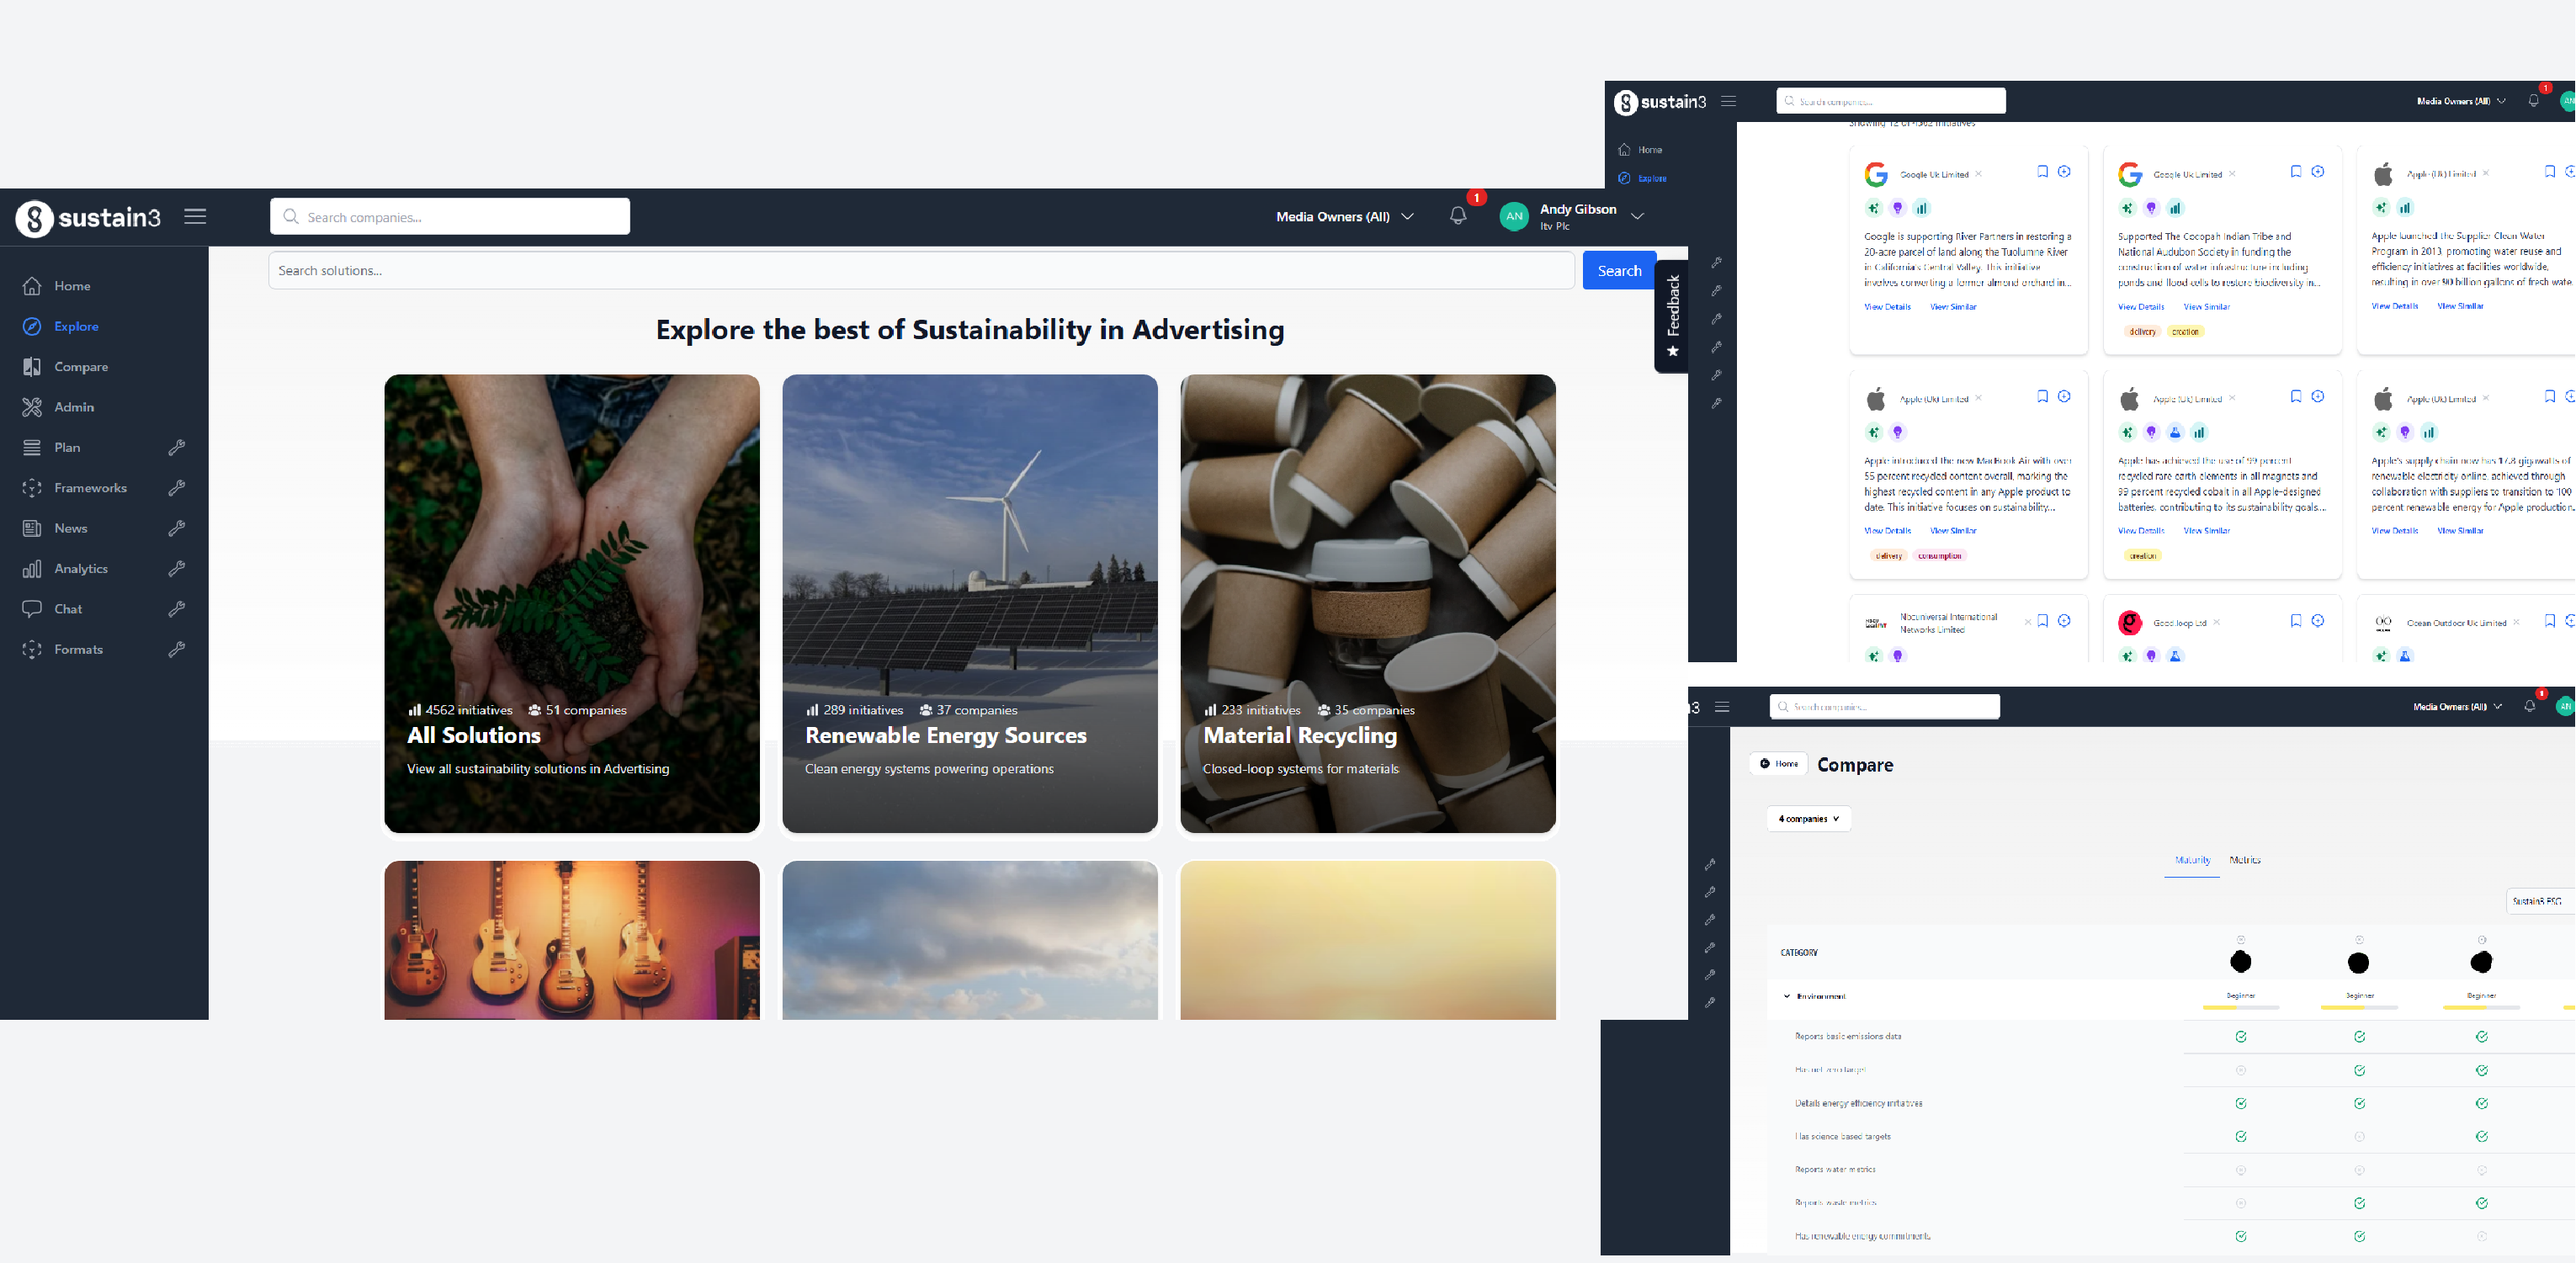
Task: Bookmark the Google Cocopah Indian Tribe card
Action: tap(2295, 172)
